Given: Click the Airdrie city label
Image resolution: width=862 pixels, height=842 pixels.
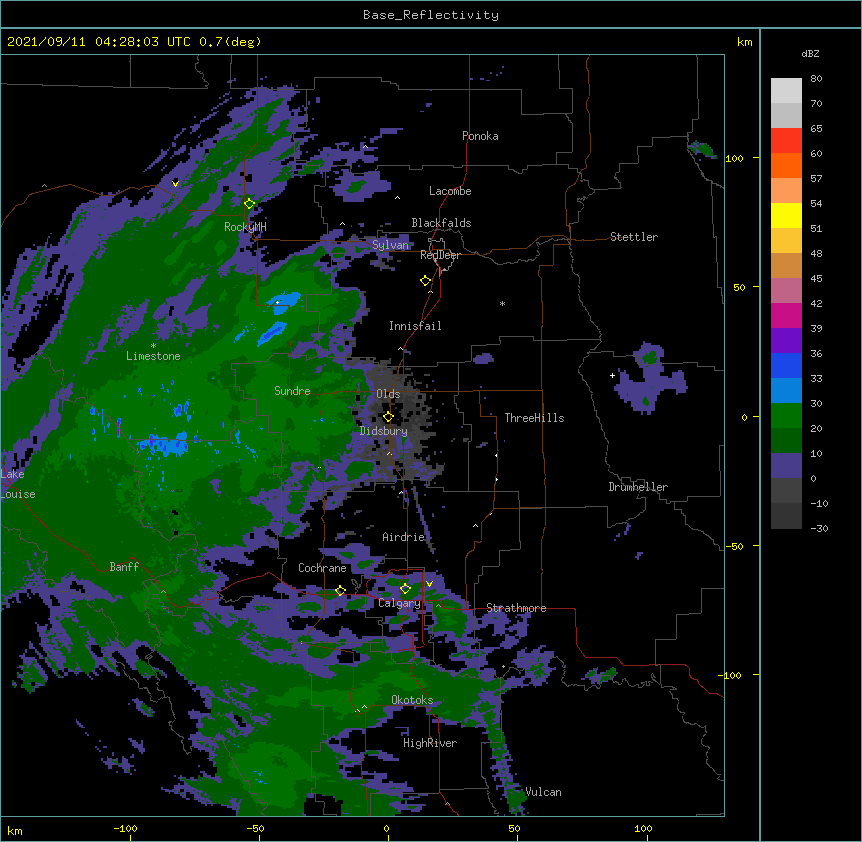Looking at the screenshot, I should 404,537.
